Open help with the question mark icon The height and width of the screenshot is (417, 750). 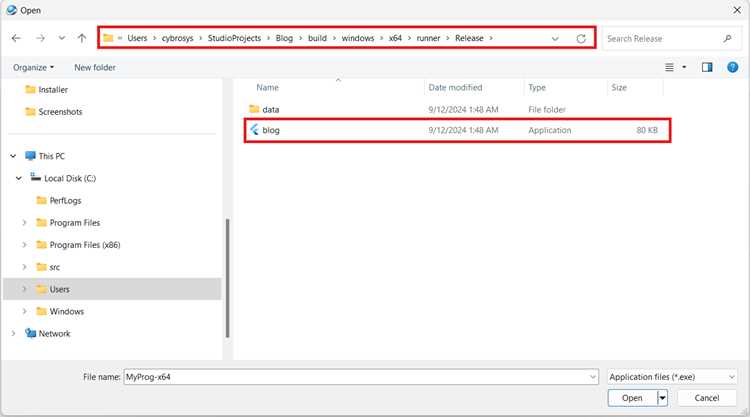click(x=732, y=67)
